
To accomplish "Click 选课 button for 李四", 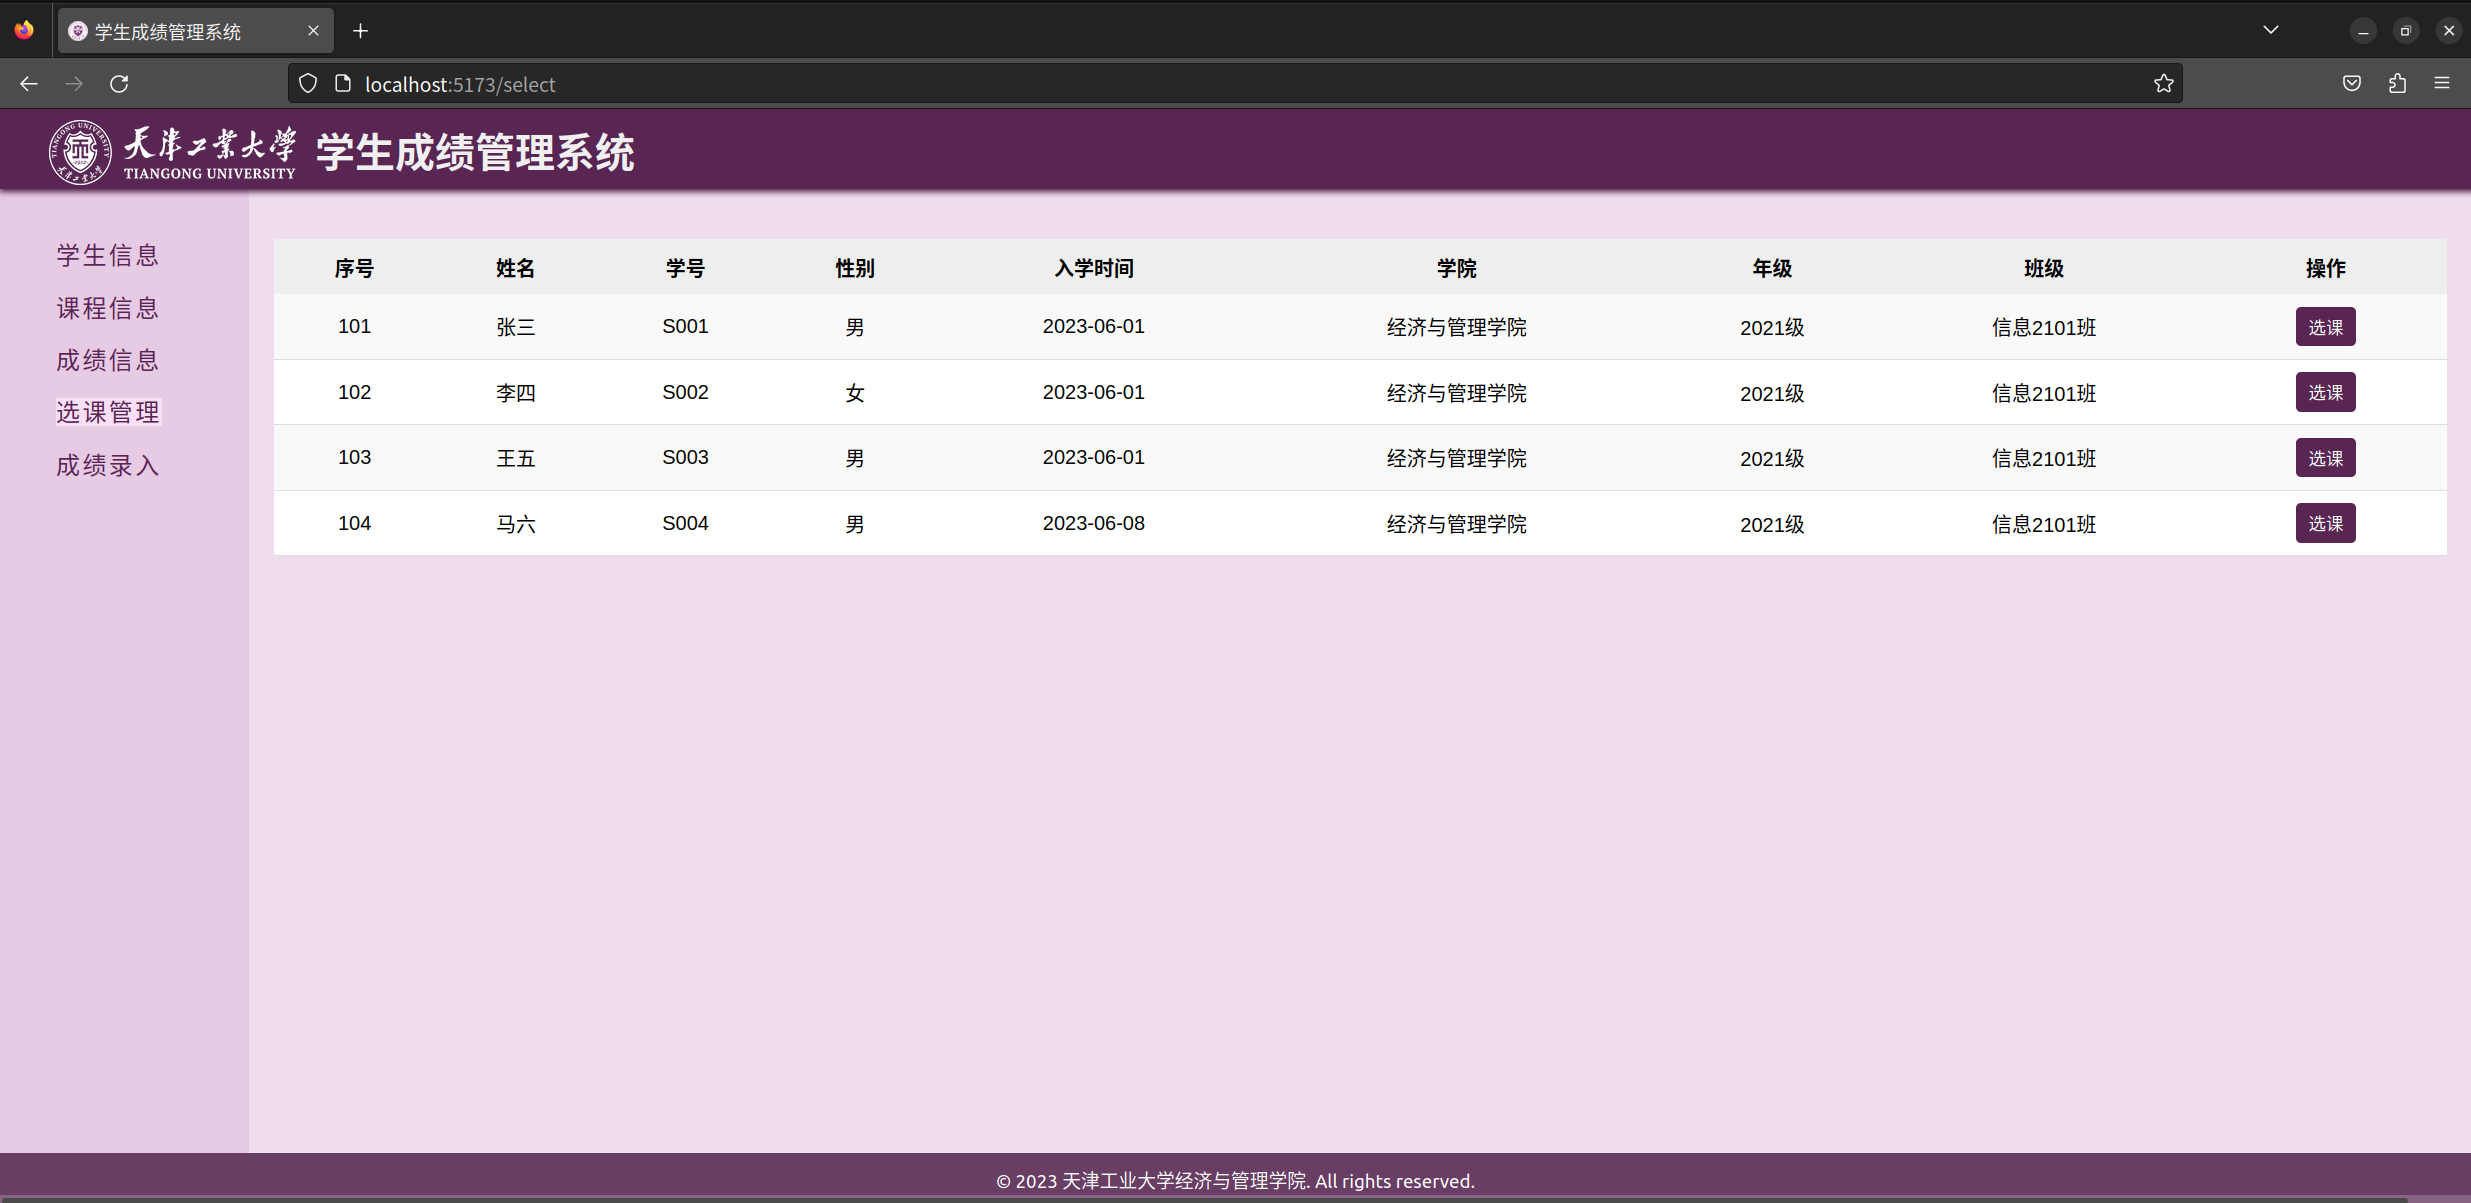I will coord(2325,392).
